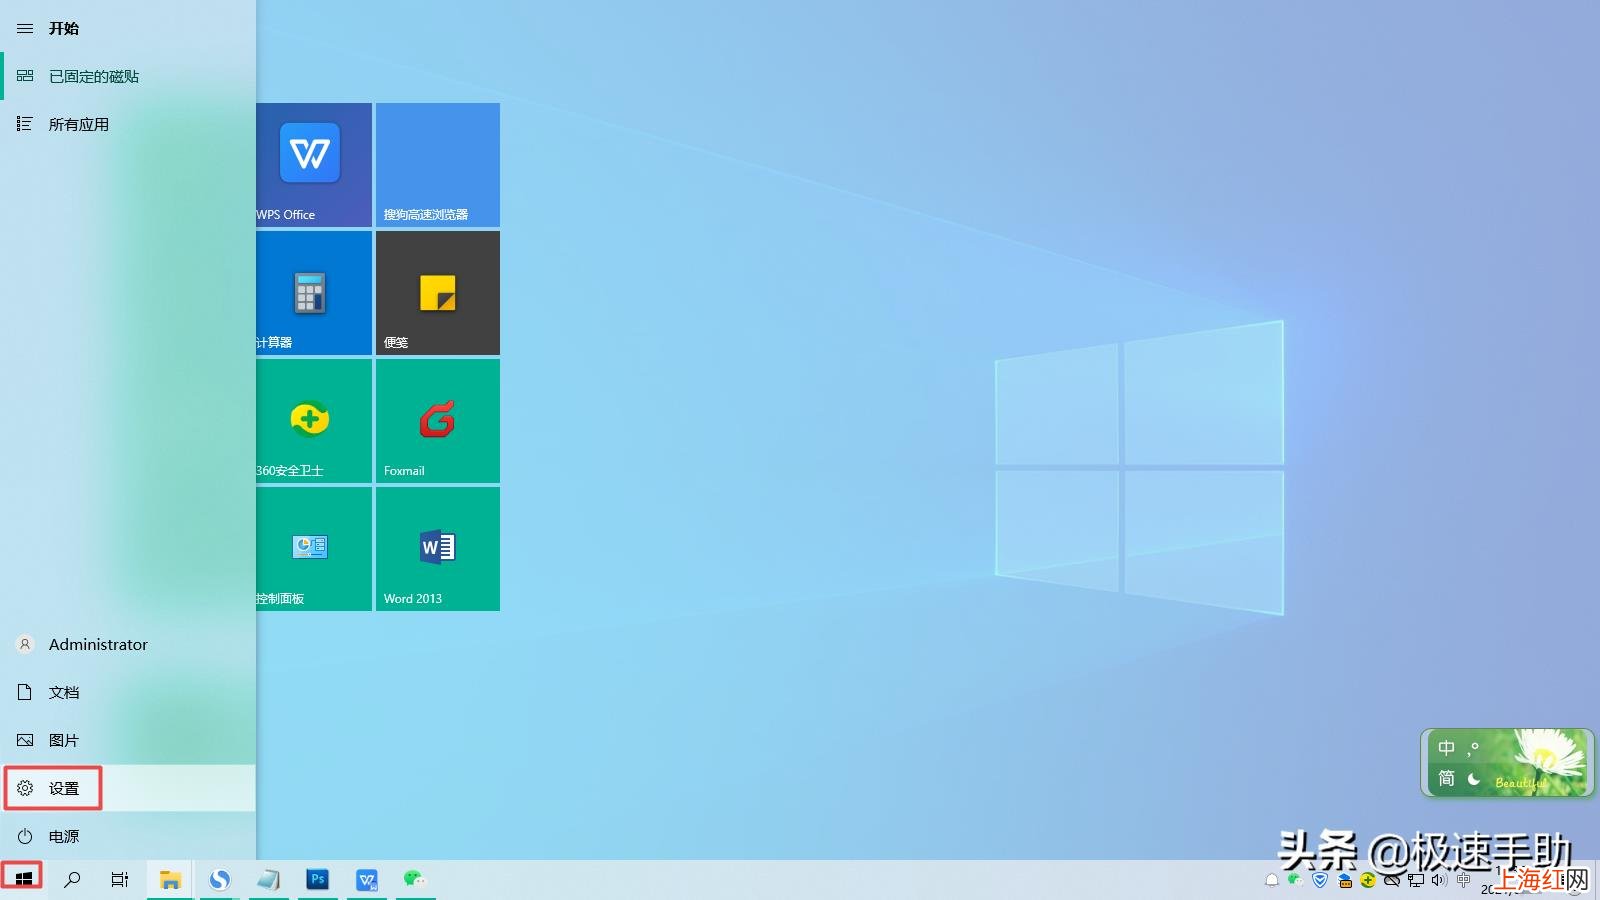Launch the 搜狗高速浏览器 tile
Screen dimensions: 1600x900
438,165
